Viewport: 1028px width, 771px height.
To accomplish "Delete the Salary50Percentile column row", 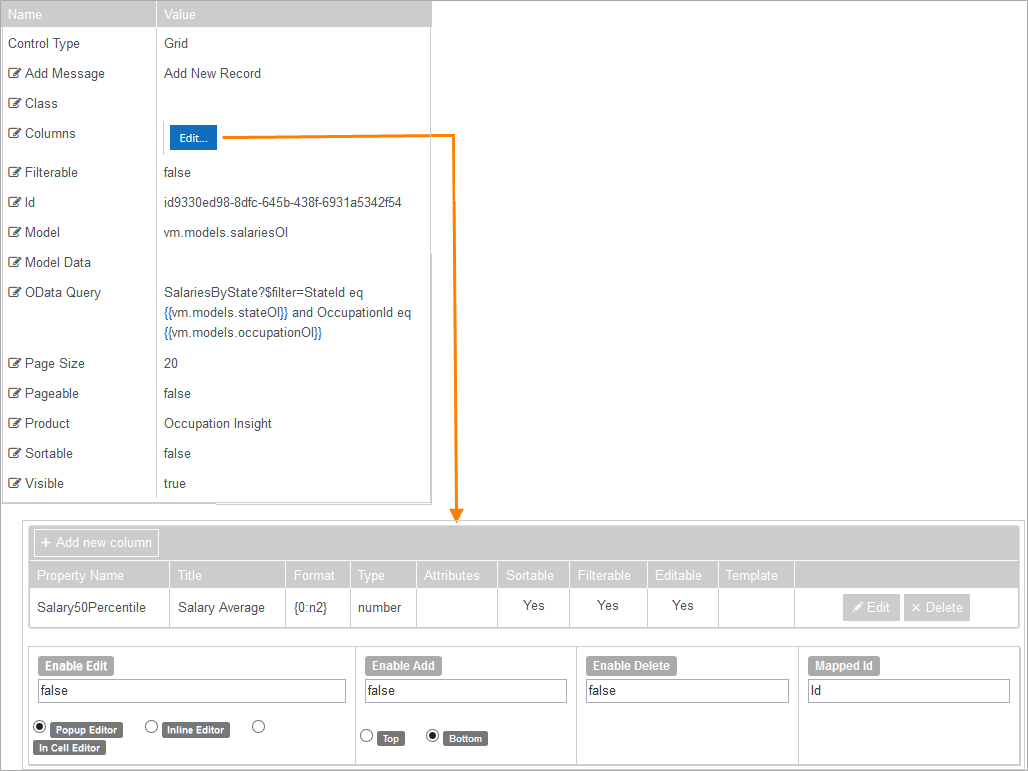I will pyautogui.click(x=936, y=607).
